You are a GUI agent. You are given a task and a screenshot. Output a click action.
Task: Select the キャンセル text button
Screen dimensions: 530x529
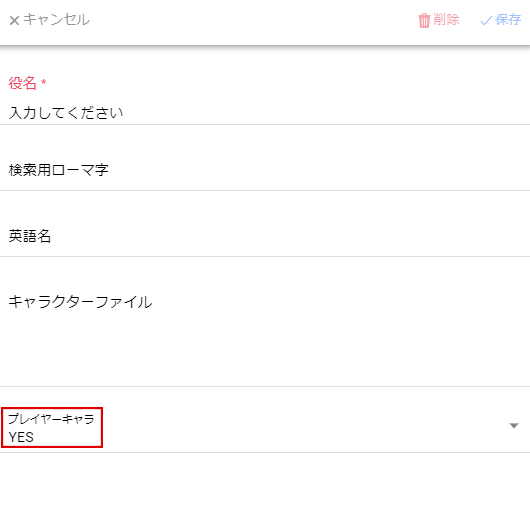(x=56, y=20)
